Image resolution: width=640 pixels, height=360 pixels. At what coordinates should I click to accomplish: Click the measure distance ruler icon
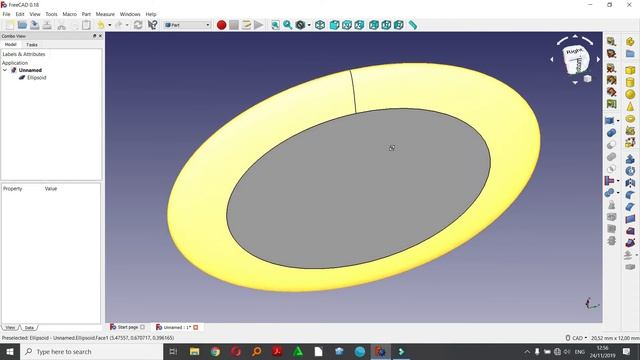coord(413,25)
